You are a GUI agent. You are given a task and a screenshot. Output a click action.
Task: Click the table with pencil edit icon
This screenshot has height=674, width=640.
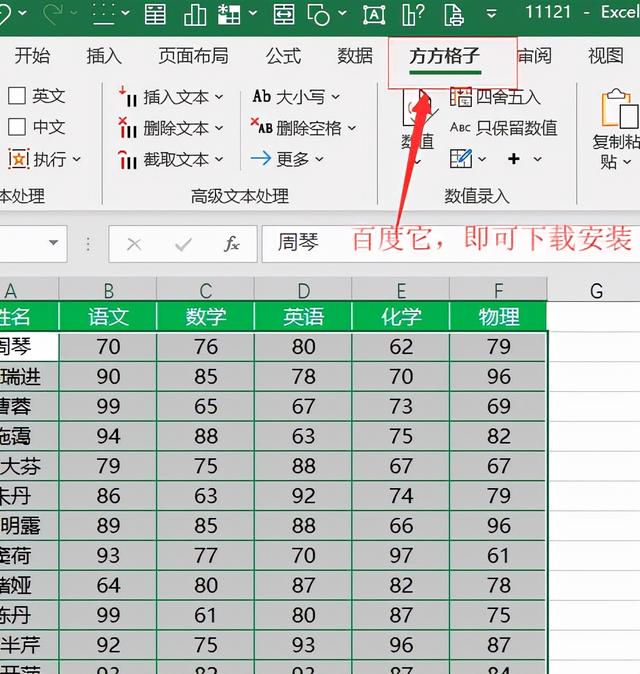[461, 159]
